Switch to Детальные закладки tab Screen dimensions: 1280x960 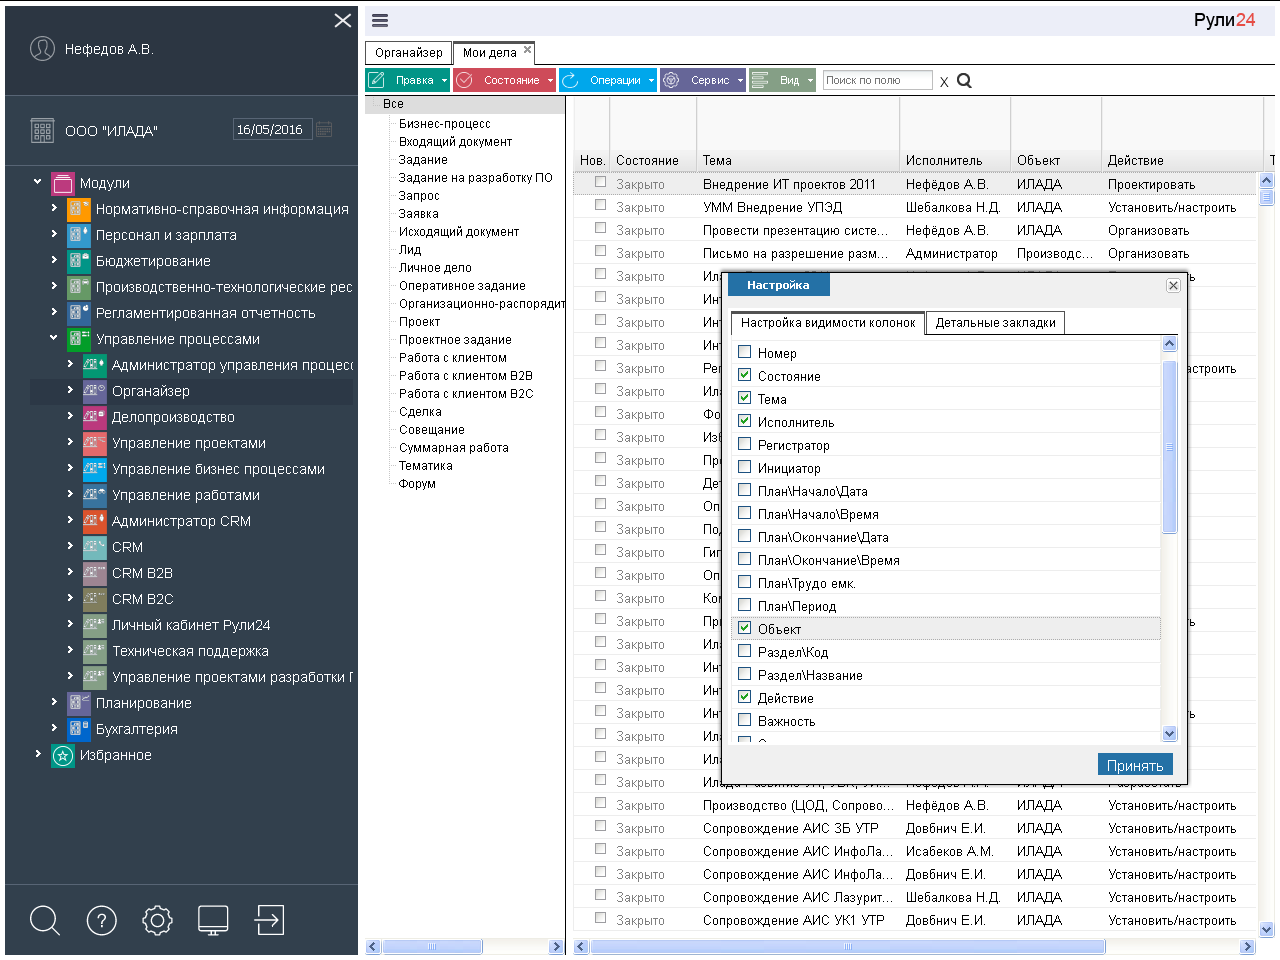point(995,323)
